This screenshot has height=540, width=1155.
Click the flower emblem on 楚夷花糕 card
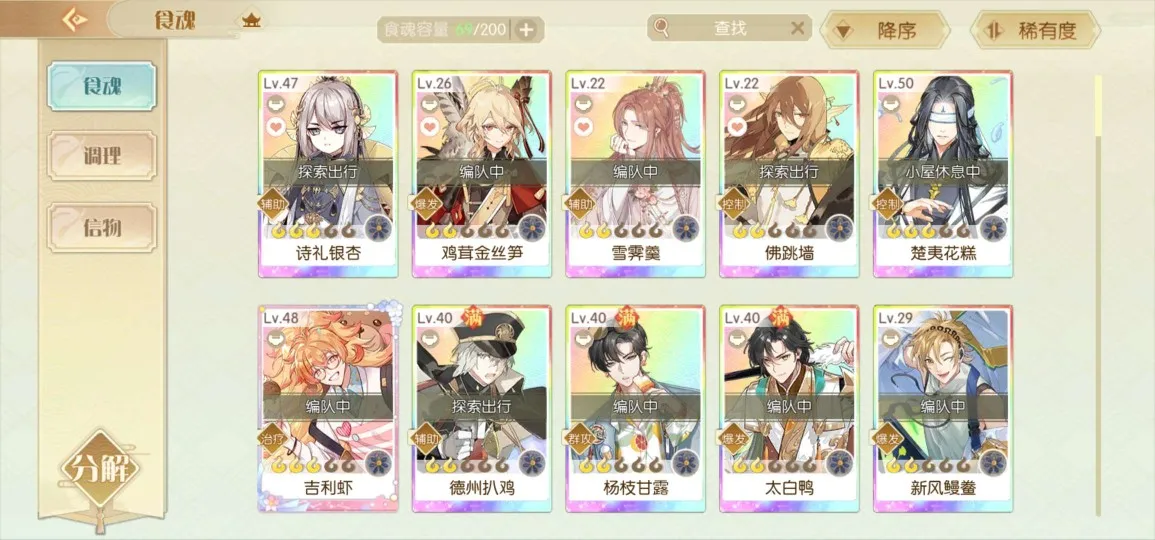(993, 228)
